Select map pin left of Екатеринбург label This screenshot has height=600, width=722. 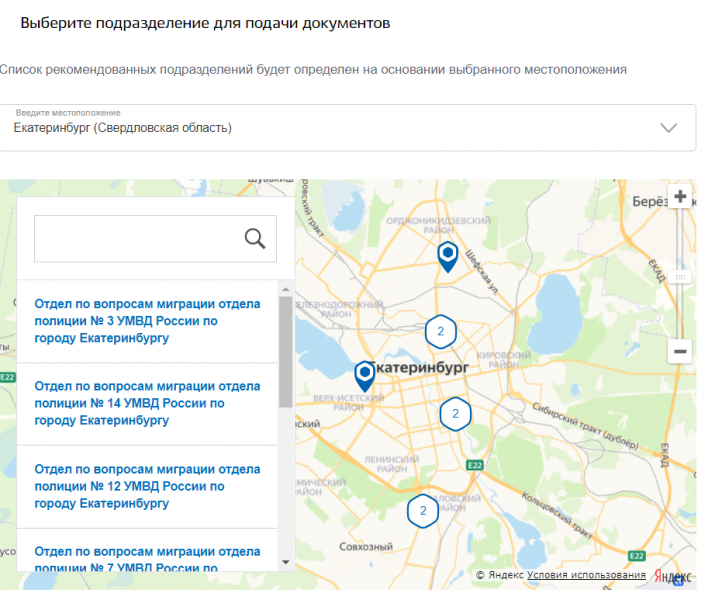(365, 376)
